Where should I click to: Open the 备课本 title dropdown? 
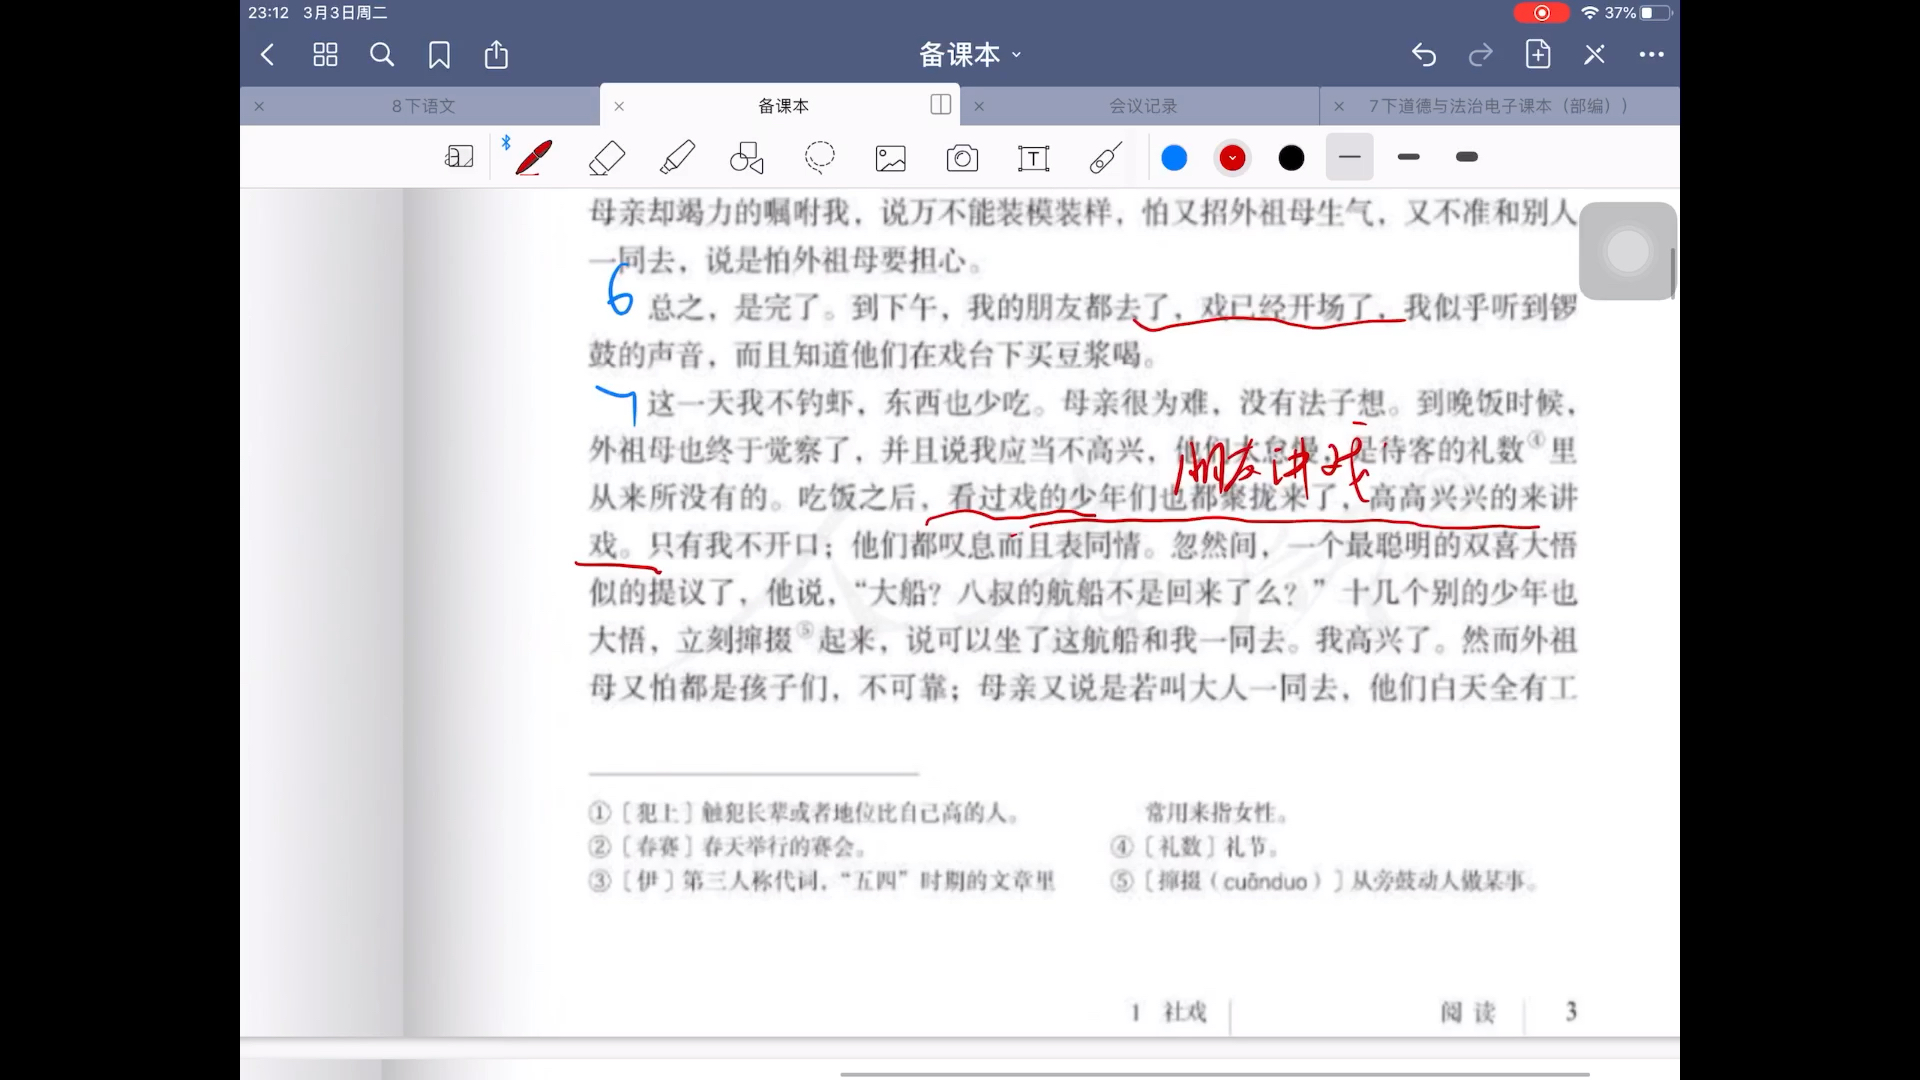[x=970, y=54]
